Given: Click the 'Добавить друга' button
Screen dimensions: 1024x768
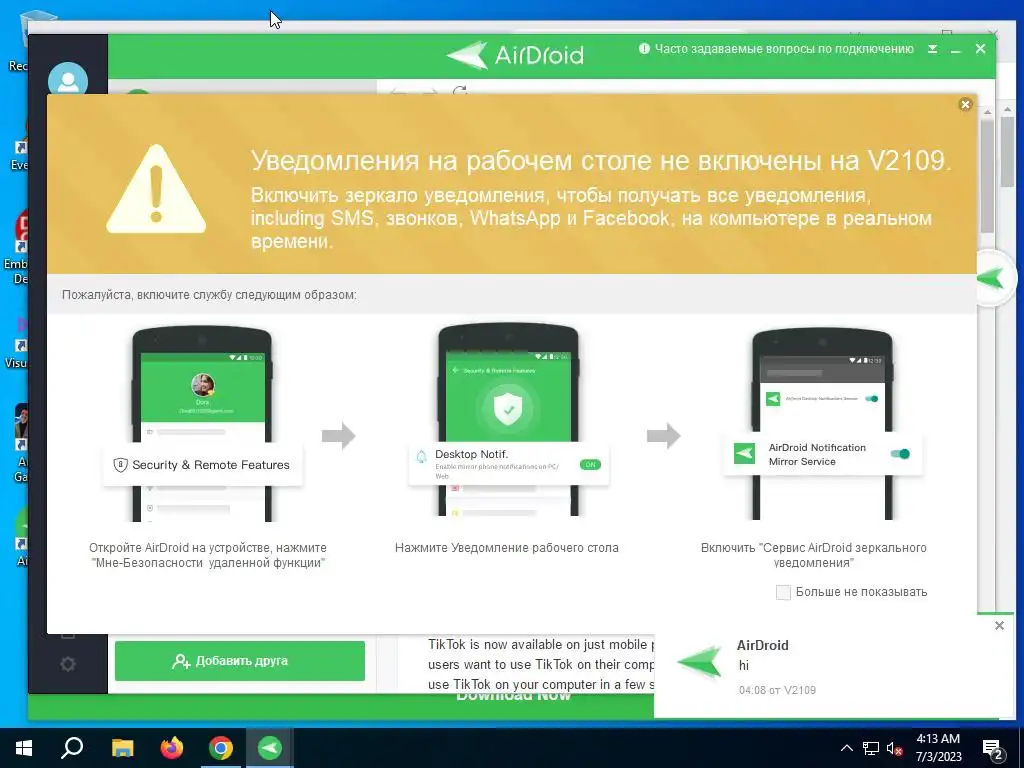Looking at the screenshot, I should pyautogui.click(x=240, y=661).
